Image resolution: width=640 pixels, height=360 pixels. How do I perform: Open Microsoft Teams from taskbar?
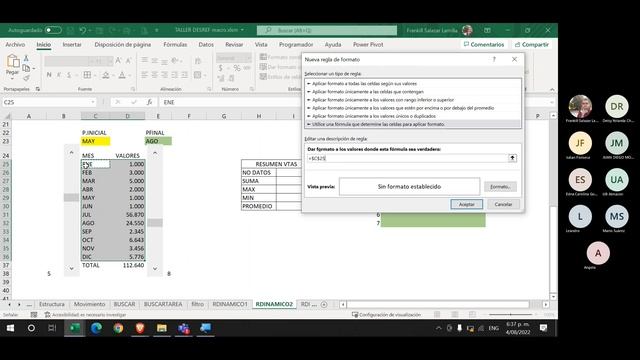click(x=184, y=328)
